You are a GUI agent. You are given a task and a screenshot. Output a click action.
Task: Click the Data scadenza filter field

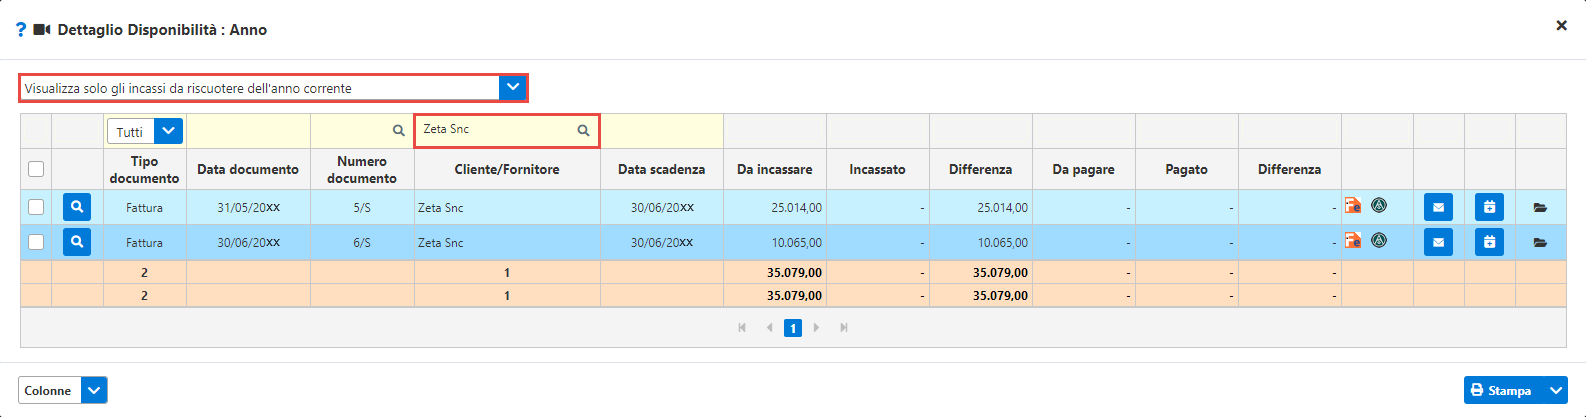662,131
